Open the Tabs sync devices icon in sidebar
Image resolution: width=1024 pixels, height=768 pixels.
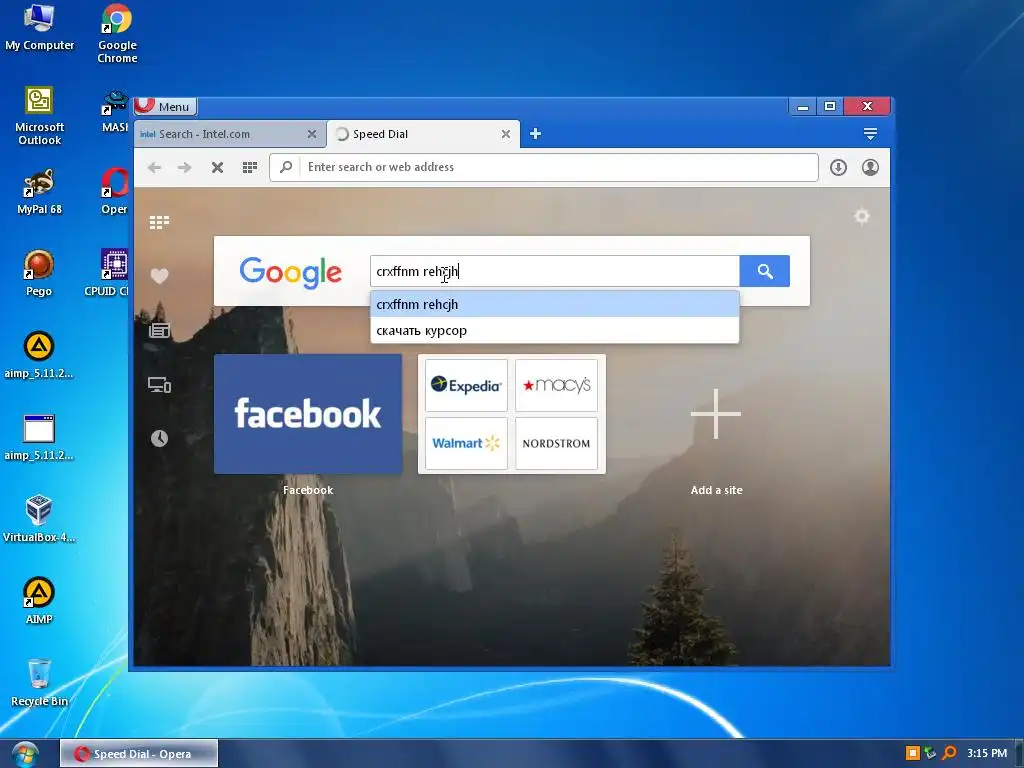coord(159,385)
